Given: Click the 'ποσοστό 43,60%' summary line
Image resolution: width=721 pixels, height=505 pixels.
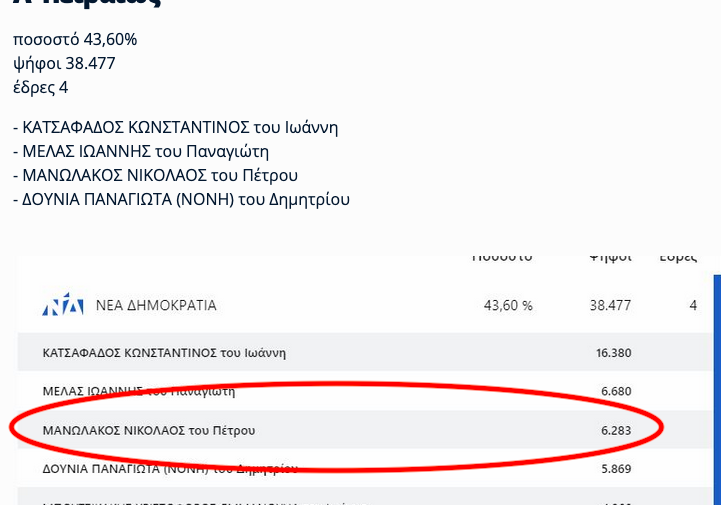Looking at the screenshot, I should pos(75,40).
